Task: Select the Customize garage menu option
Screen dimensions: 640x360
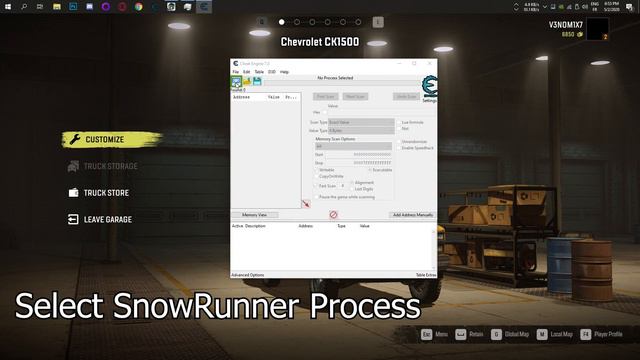Action: point(112,140)
